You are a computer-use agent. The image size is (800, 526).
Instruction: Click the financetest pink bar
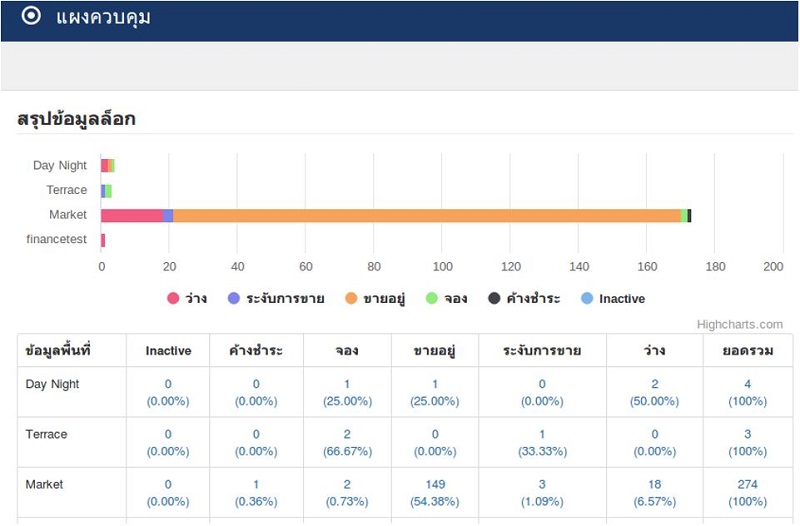[103, 240]
